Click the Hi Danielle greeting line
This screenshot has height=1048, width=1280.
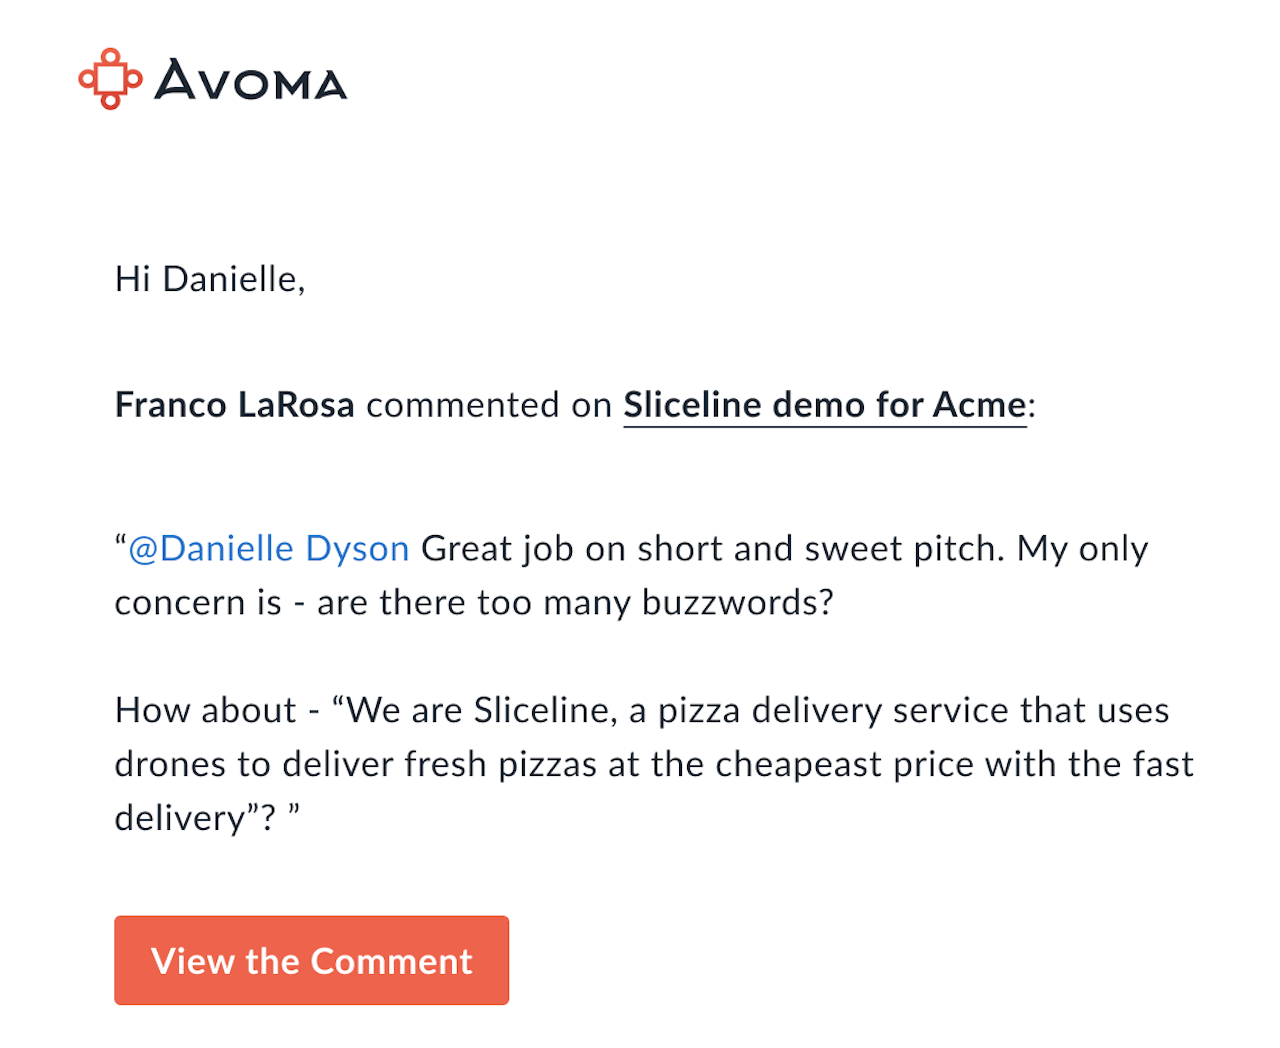tap(210, 279)
